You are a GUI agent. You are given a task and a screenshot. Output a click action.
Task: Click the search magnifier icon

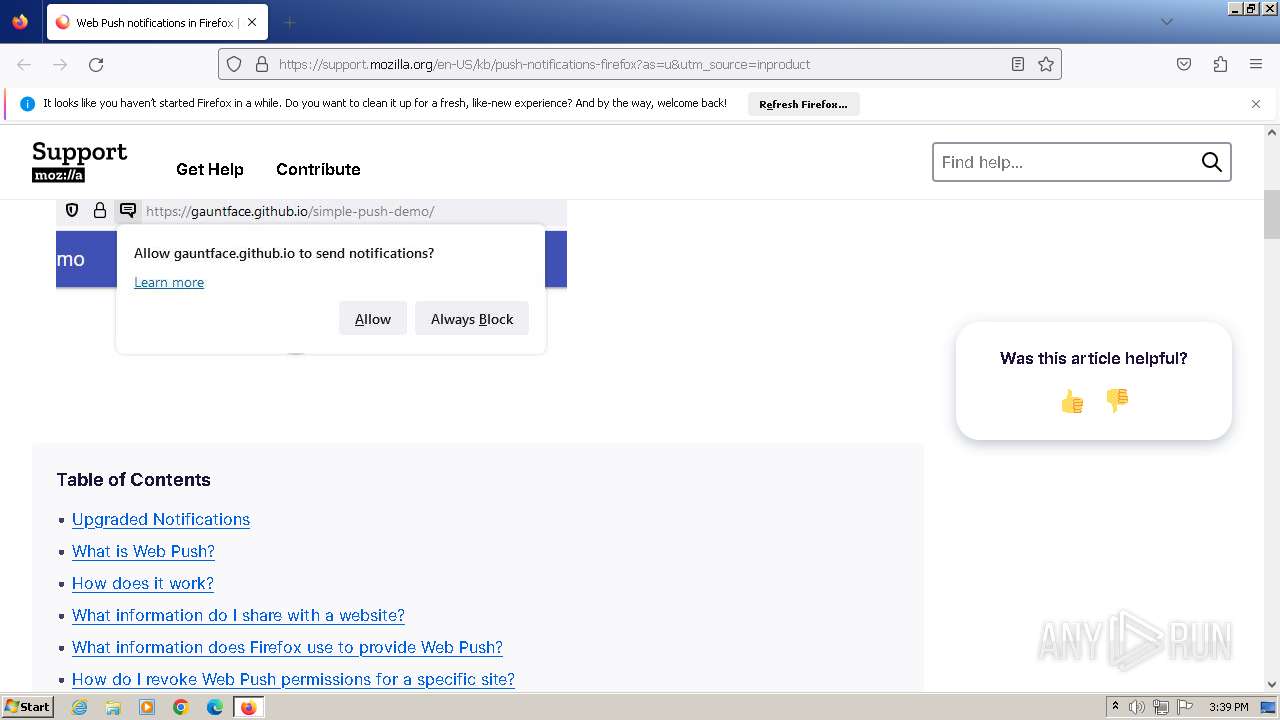pos(1212,162)
